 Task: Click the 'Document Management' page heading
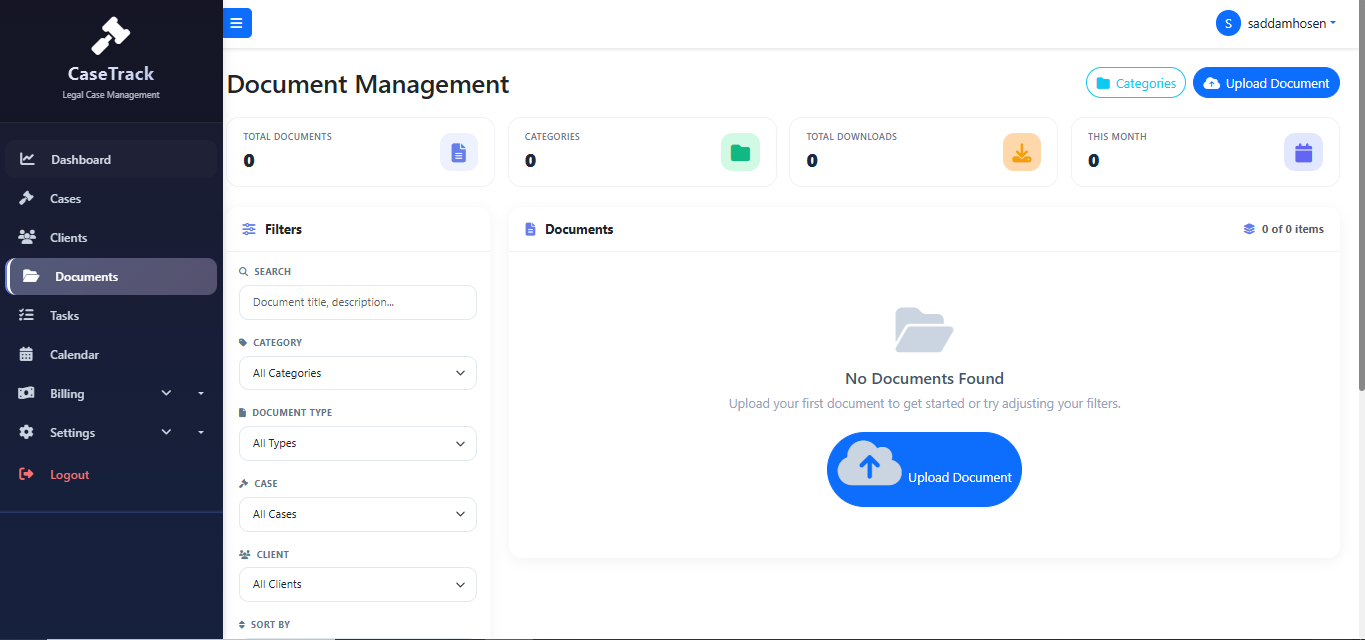tap(368, 84)
